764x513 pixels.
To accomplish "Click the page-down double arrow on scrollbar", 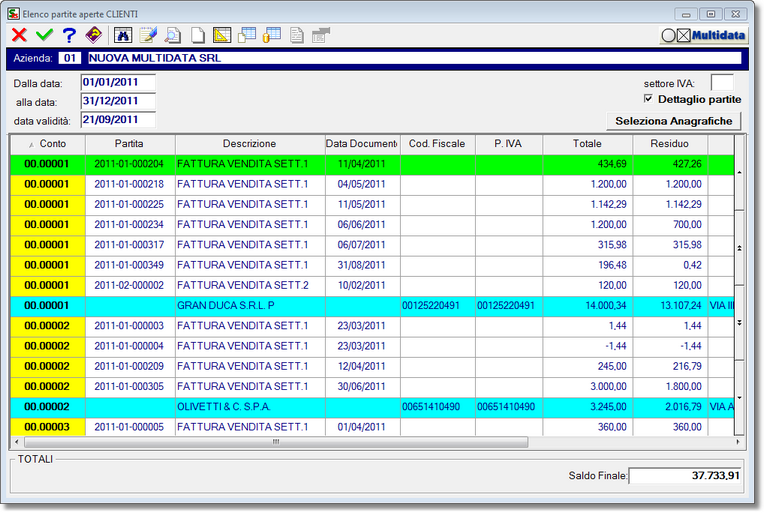I will (739, 323).
